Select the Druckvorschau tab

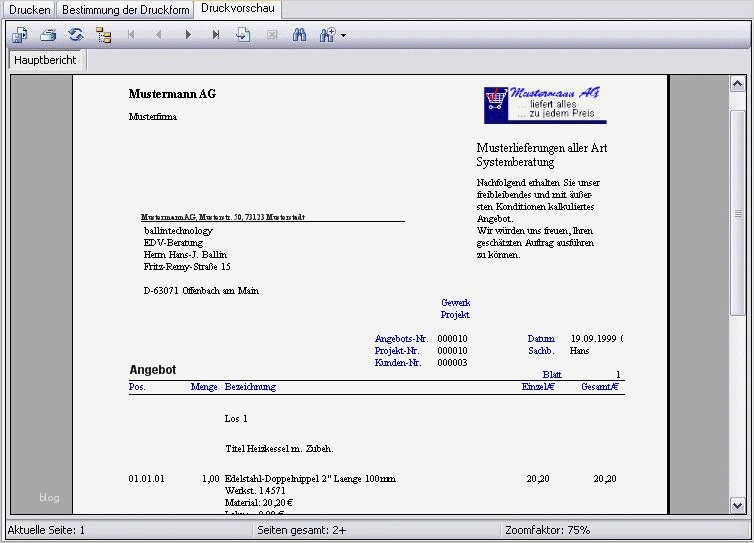tap(238, 8)
